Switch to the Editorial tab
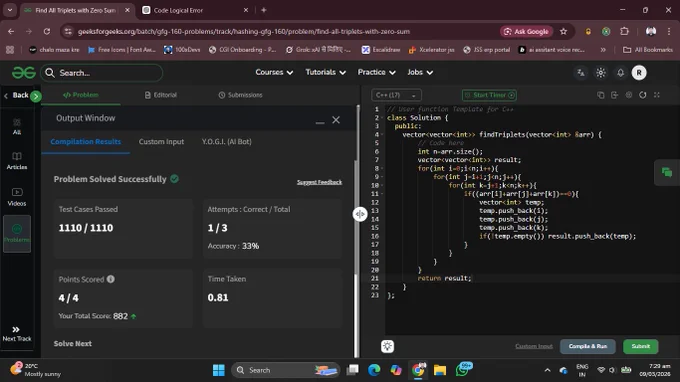 click(161, 95)
